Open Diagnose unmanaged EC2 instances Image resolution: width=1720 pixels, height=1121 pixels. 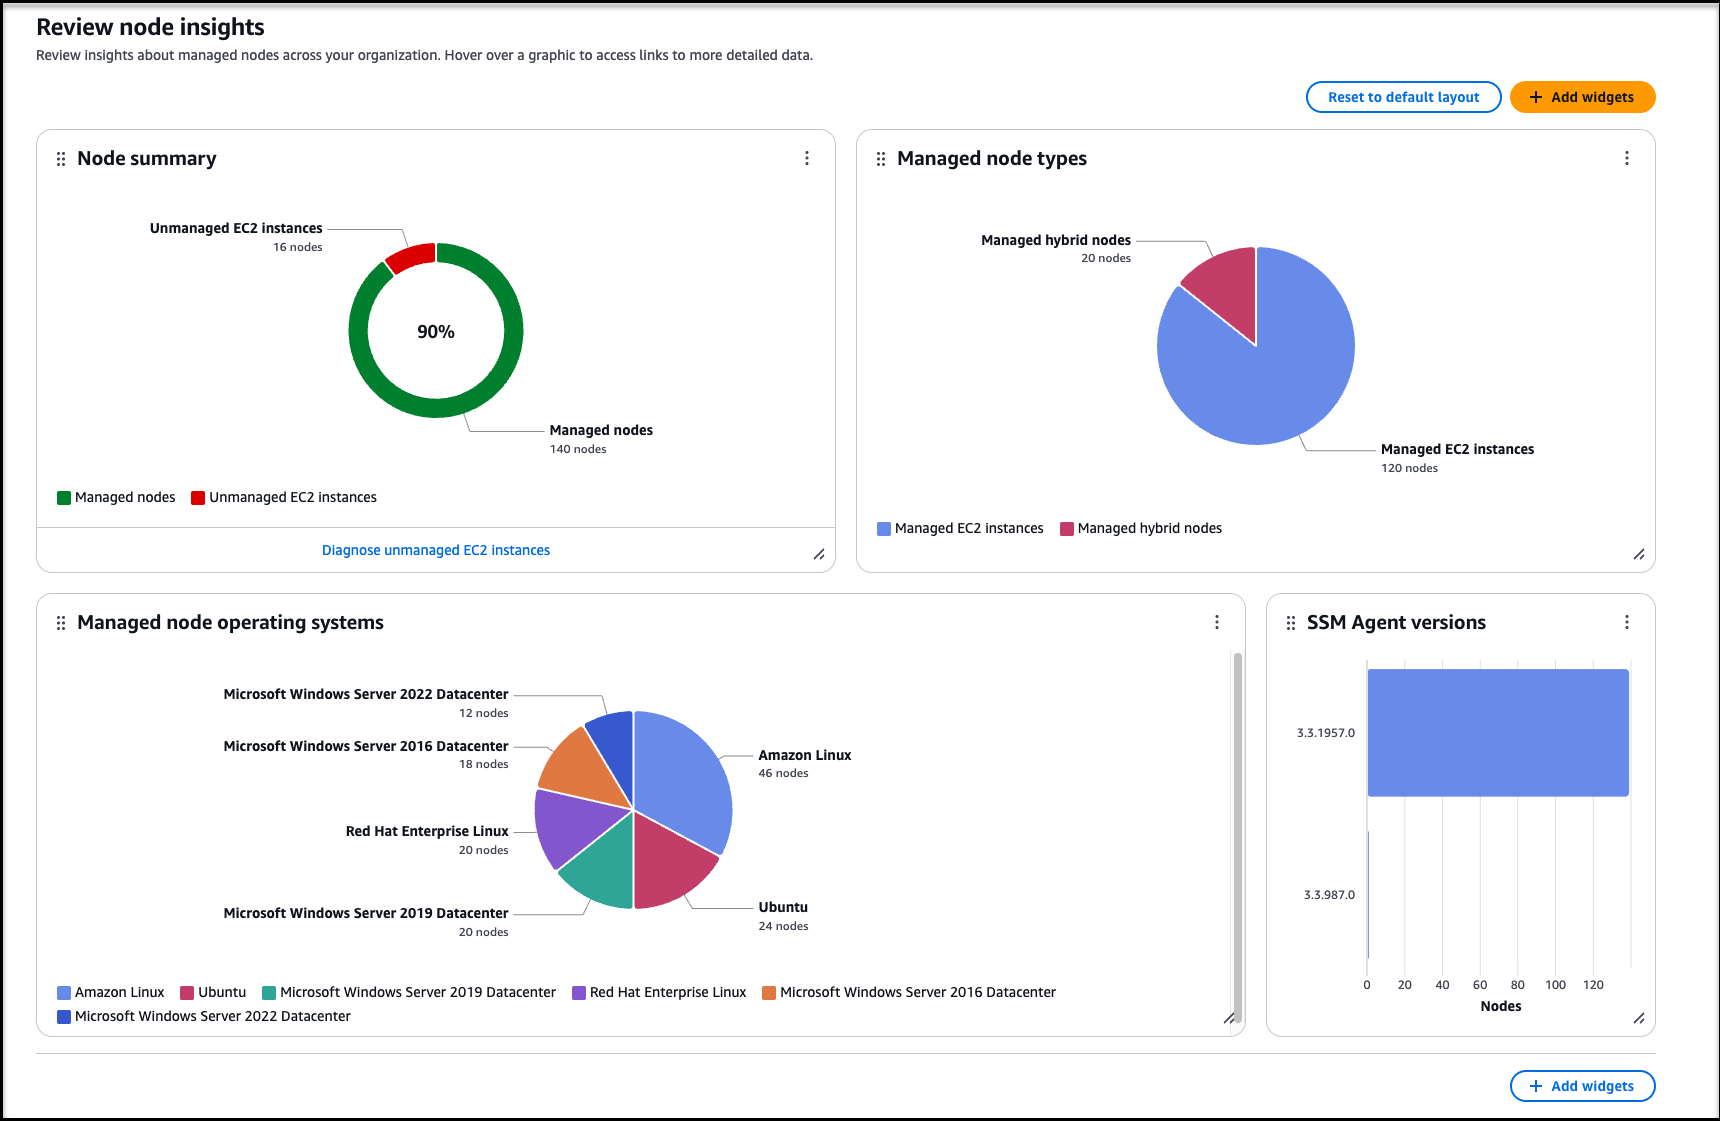(x=435, y=549)
